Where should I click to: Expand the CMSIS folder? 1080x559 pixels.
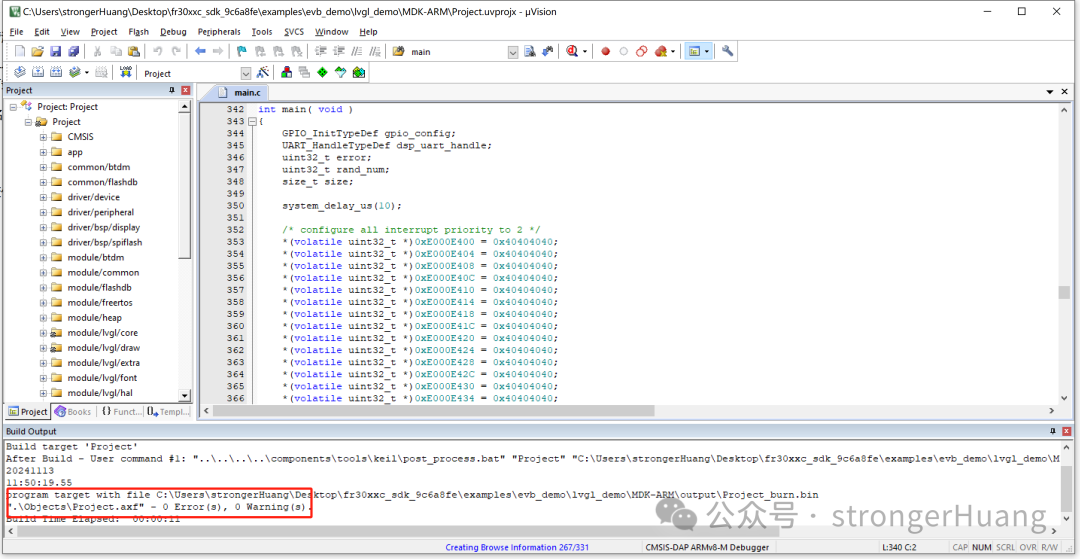pyautogui.click(x=43, y=137)
